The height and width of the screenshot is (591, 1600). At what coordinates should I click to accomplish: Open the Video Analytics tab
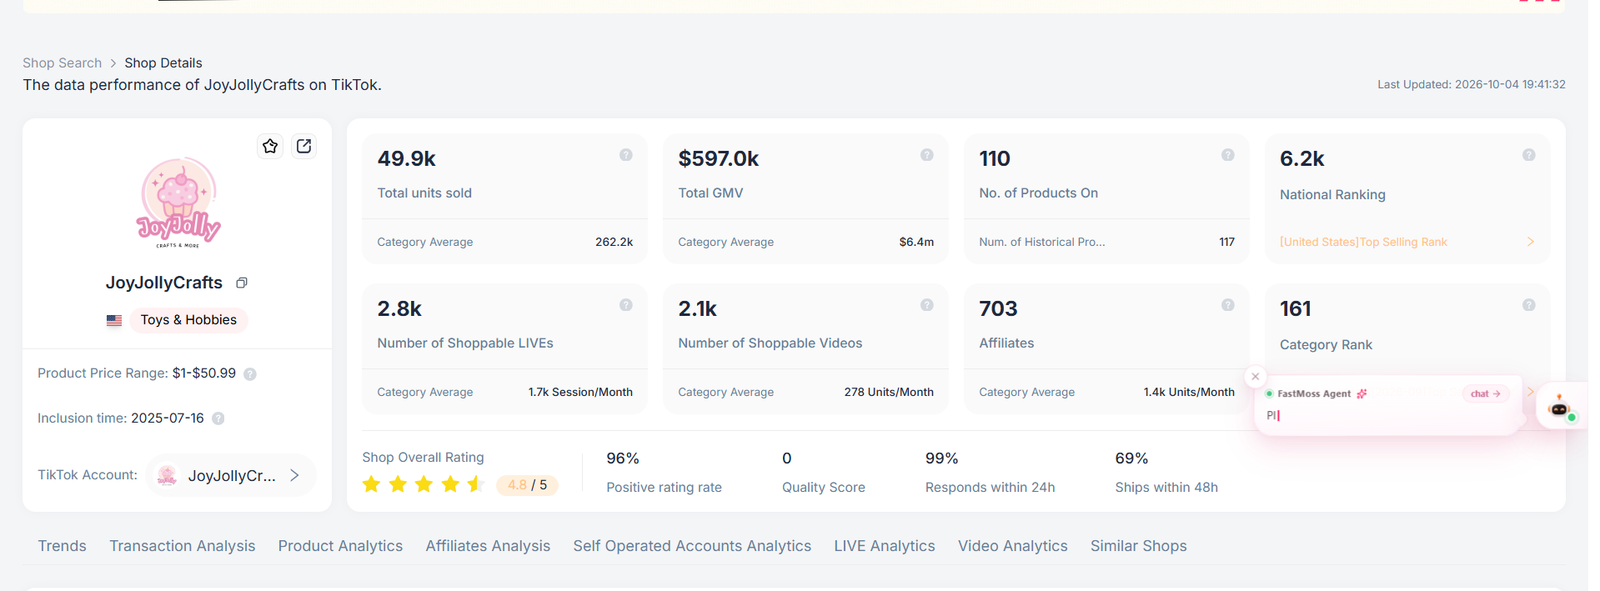coord(1013,546)
